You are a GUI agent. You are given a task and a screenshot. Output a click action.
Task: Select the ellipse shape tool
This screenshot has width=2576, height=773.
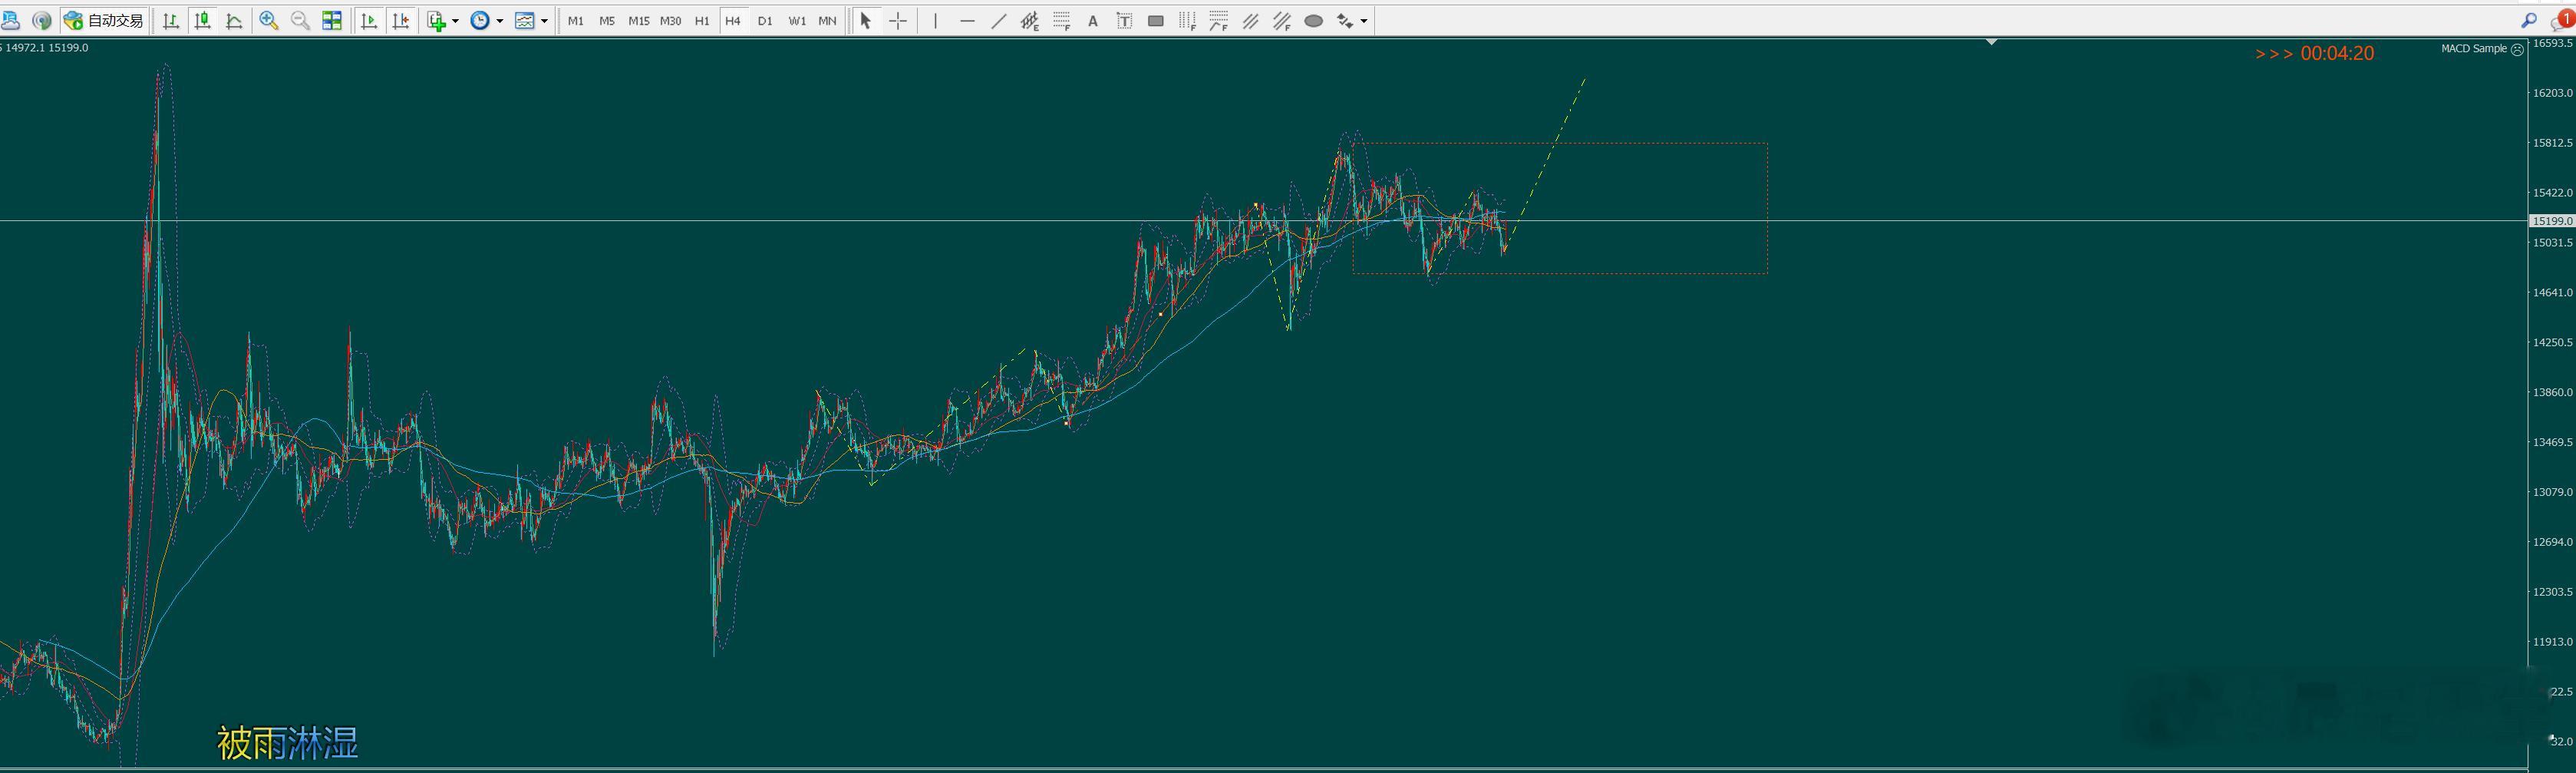(1314, 20)
